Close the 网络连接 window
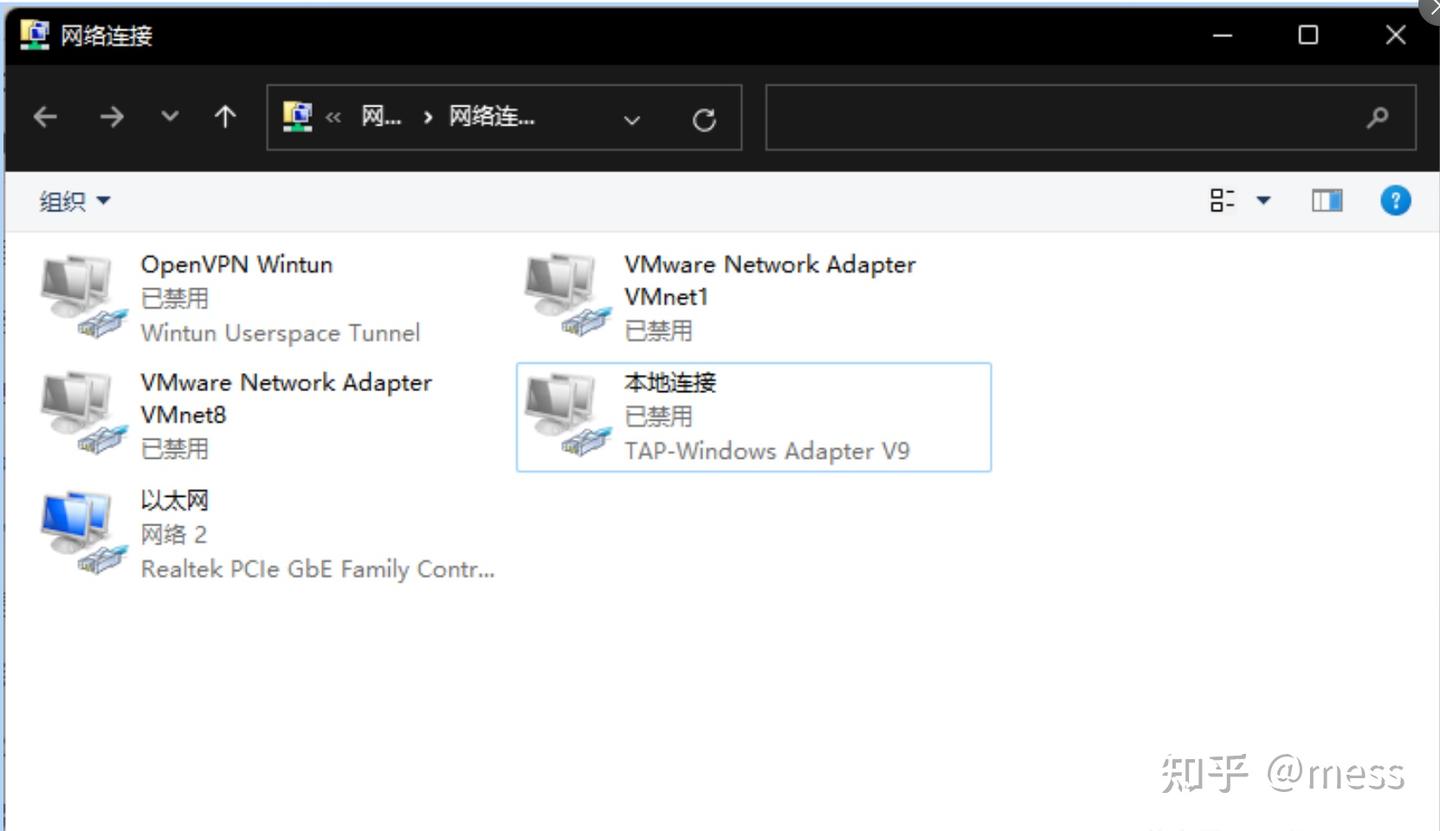Viewport: 1440px width, 831px height. point(1395,35)
